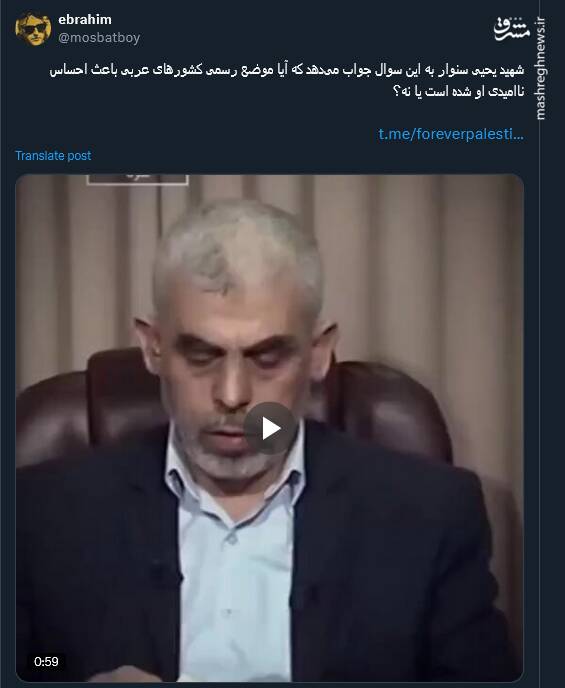Click Translate post
Viewport: 565px width, 688px height.
pyautogui.click(x=53, y=155)
